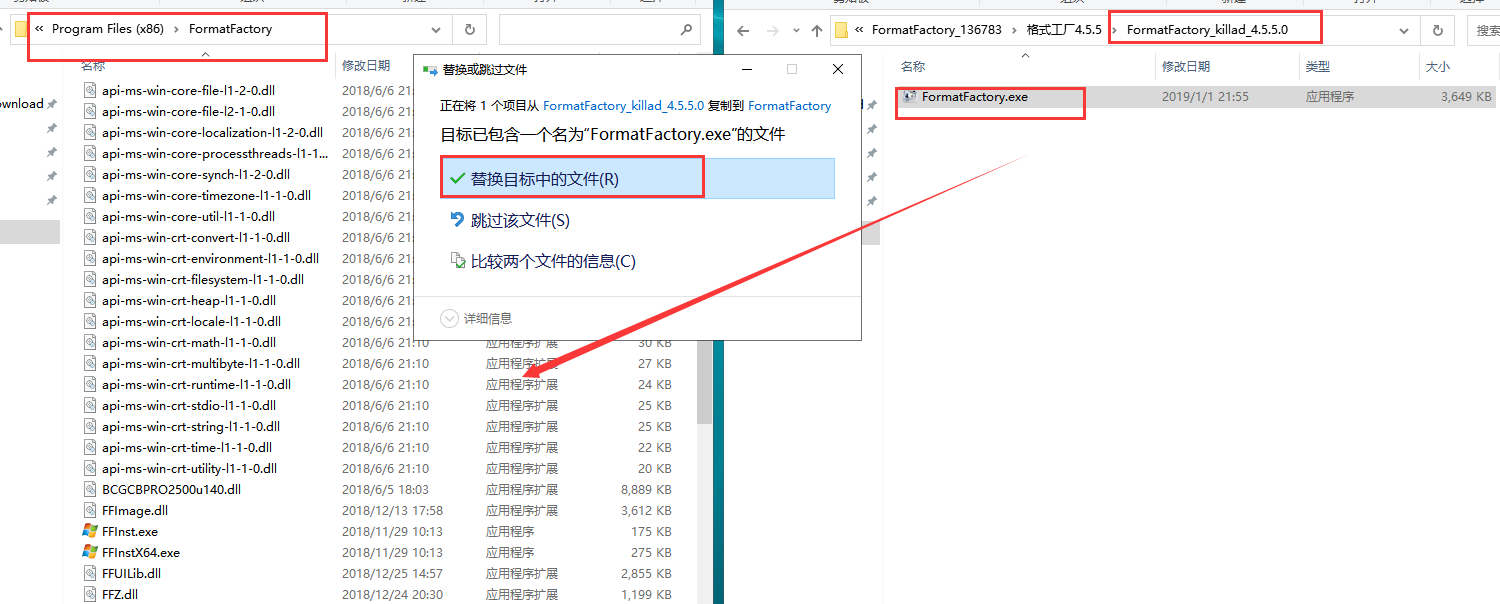Close the replace or skip files dialog
The image size is (1500, 604).
(x=838, y=69)
